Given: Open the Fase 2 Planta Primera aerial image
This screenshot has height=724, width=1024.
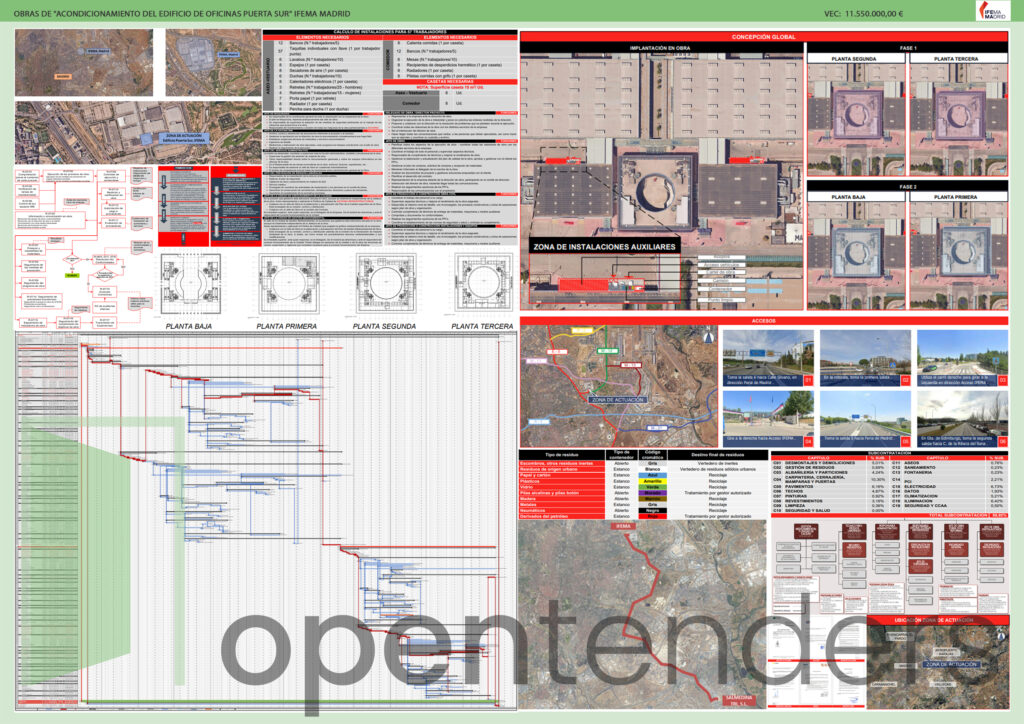Looking at the screenshot, I should (x=959, y=255).
